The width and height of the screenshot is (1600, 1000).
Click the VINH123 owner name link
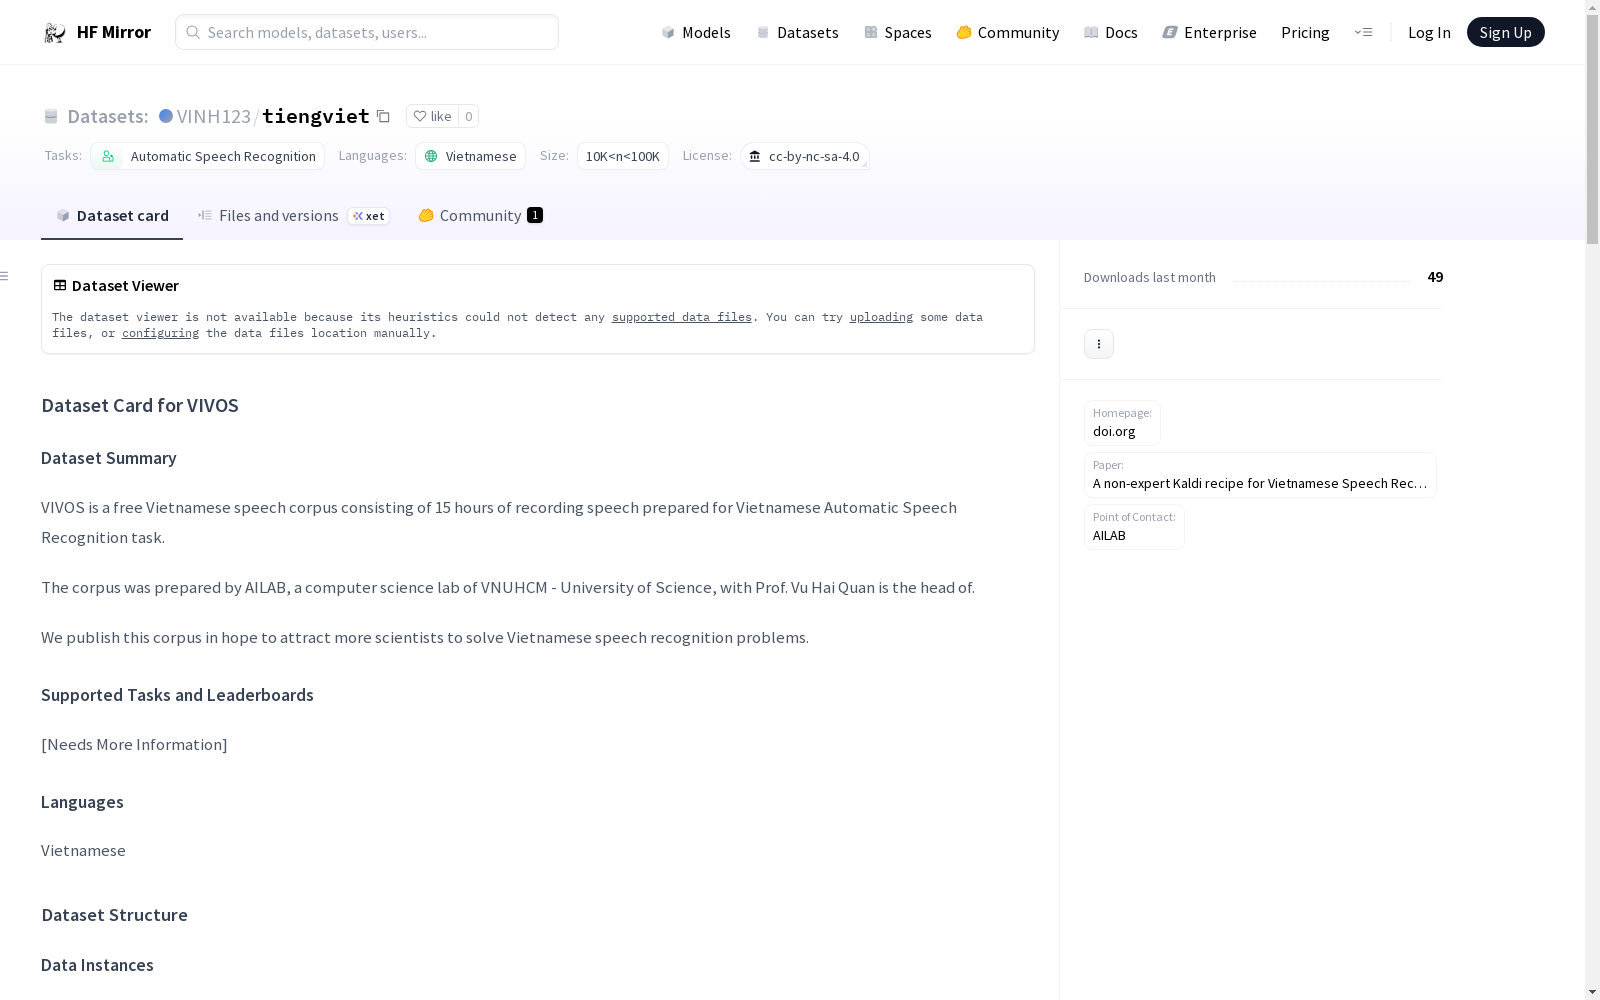click(214, 116)
